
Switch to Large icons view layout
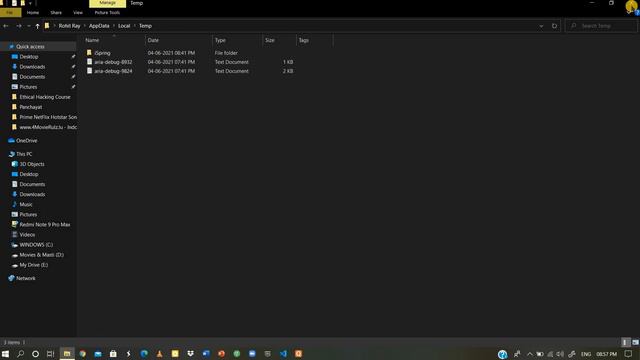635,342
